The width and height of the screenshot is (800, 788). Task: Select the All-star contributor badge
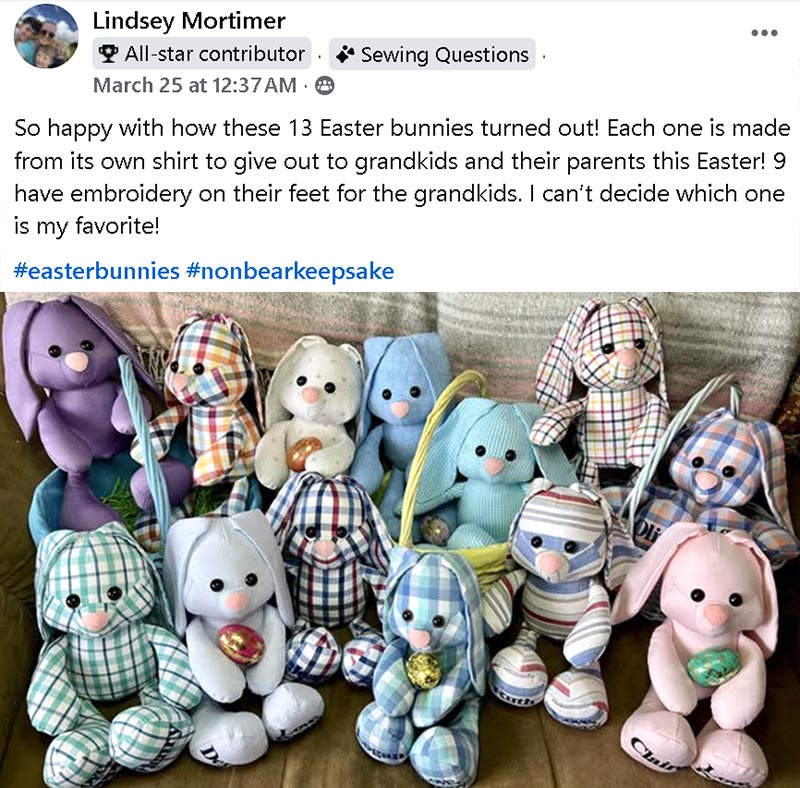tap(202, 54)
